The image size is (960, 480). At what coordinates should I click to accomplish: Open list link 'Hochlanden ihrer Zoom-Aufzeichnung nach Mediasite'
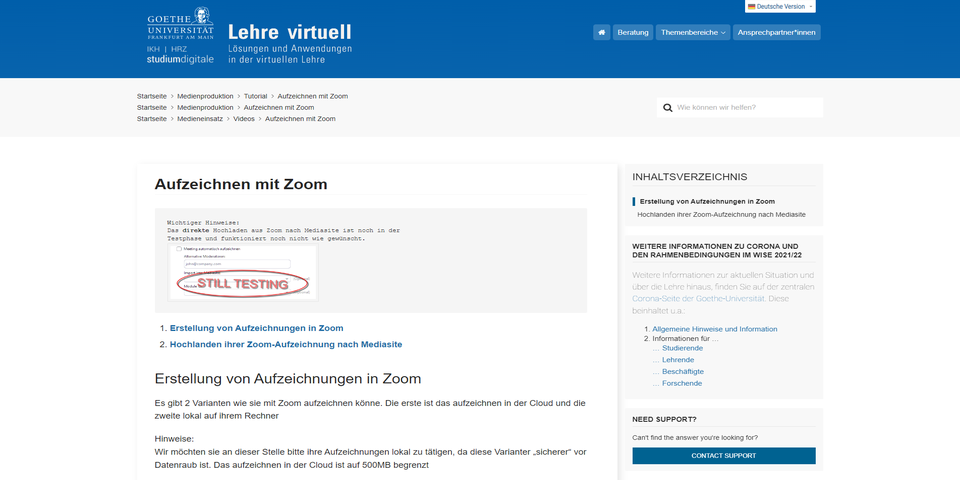(286, 345)
